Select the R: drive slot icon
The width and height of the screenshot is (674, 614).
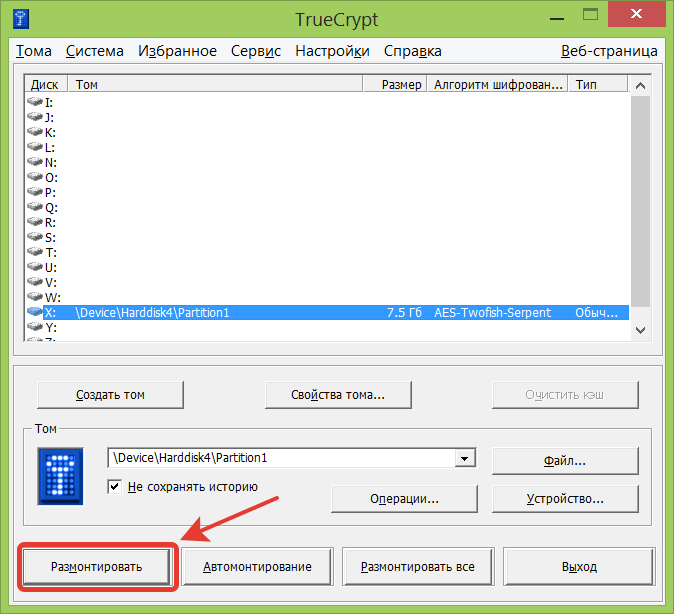coord(35,222)
